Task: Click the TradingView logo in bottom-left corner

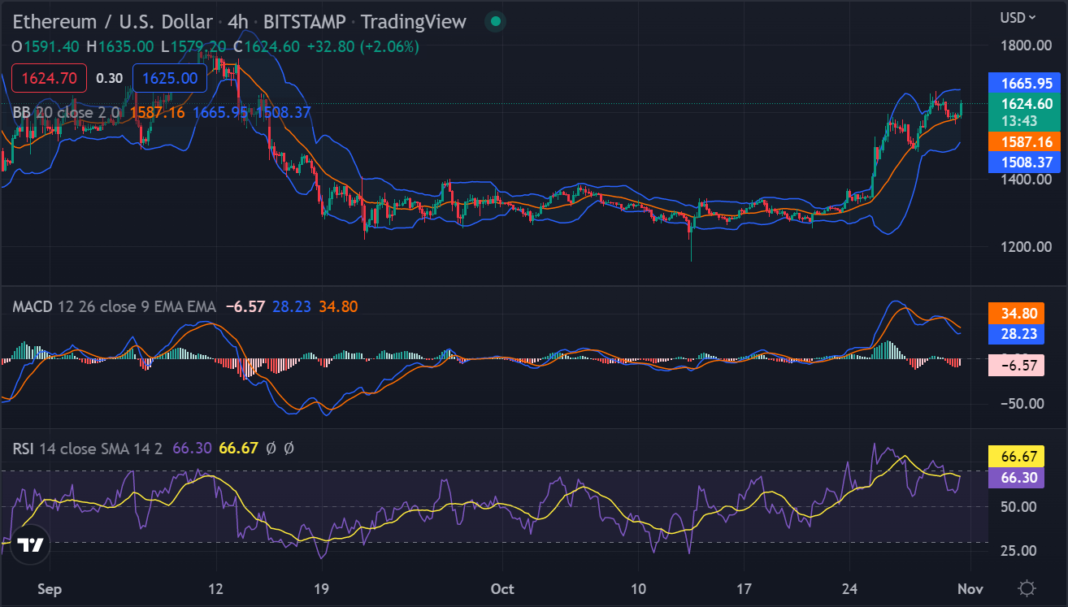Action: pyautogui.click(x=31, y=545)
